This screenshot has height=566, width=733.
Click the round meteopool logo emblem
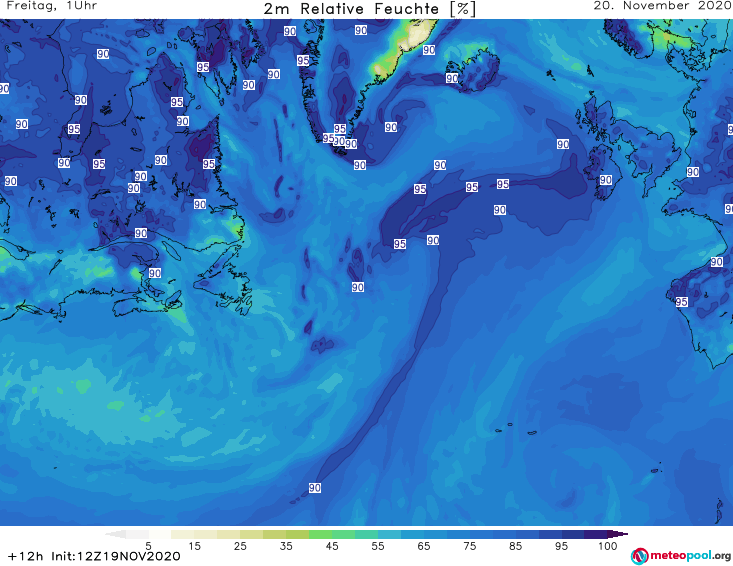pos(639,556)
